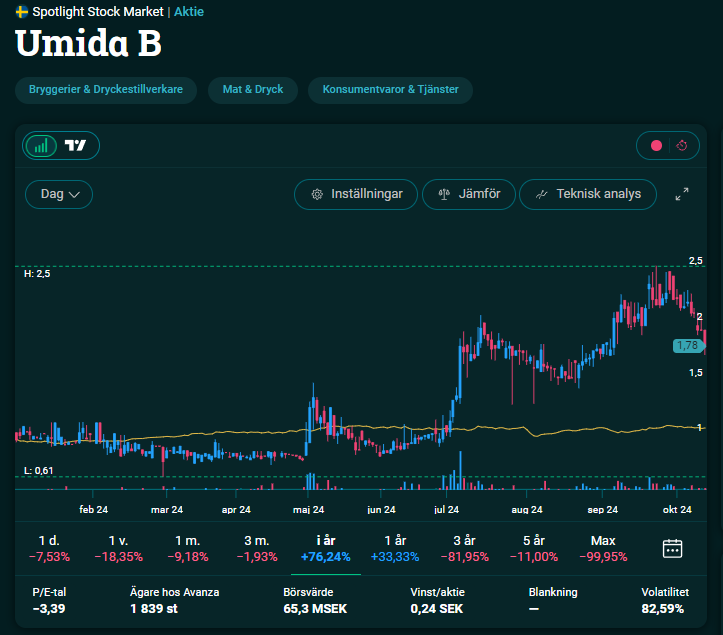Select the Max period tab
The width and height of the screenshot is (723, 635).
(x=603, y=548)
